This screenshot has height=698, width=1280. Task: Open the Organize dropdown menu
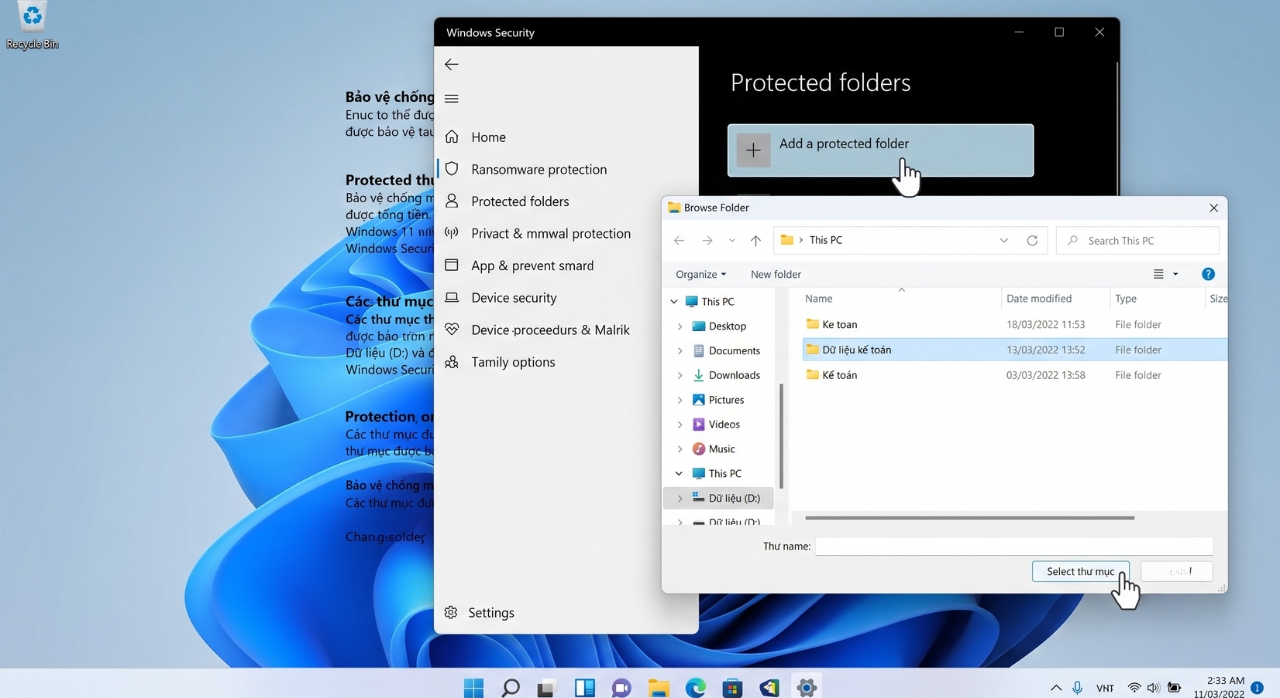(700, 274)
